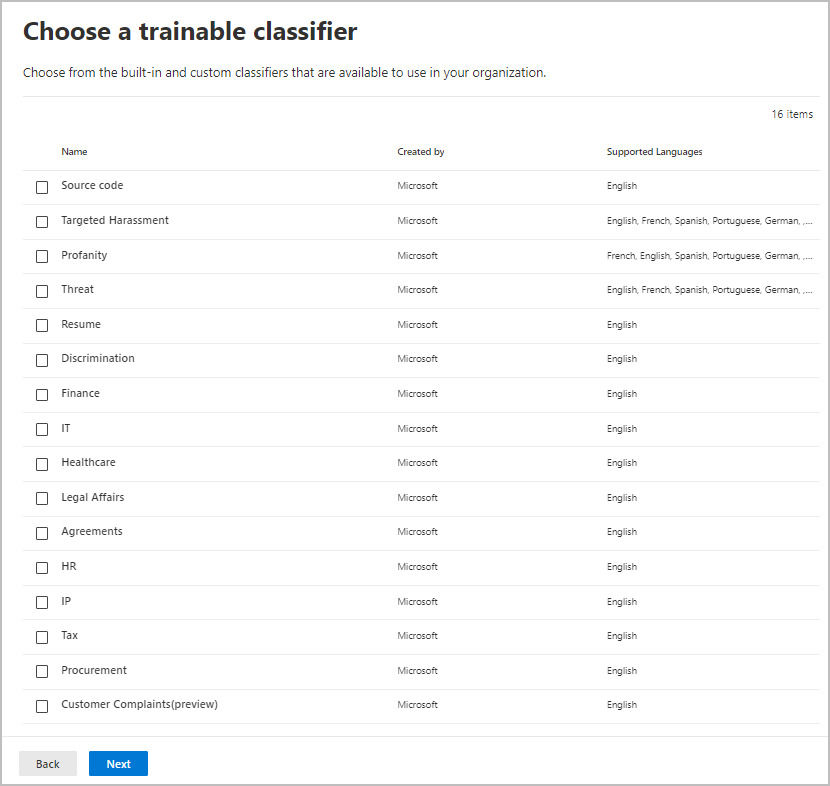The height and width of the screenshot is (786, 830).
Task: Check the Legal Affairs classifier
Action: point(41,498)
